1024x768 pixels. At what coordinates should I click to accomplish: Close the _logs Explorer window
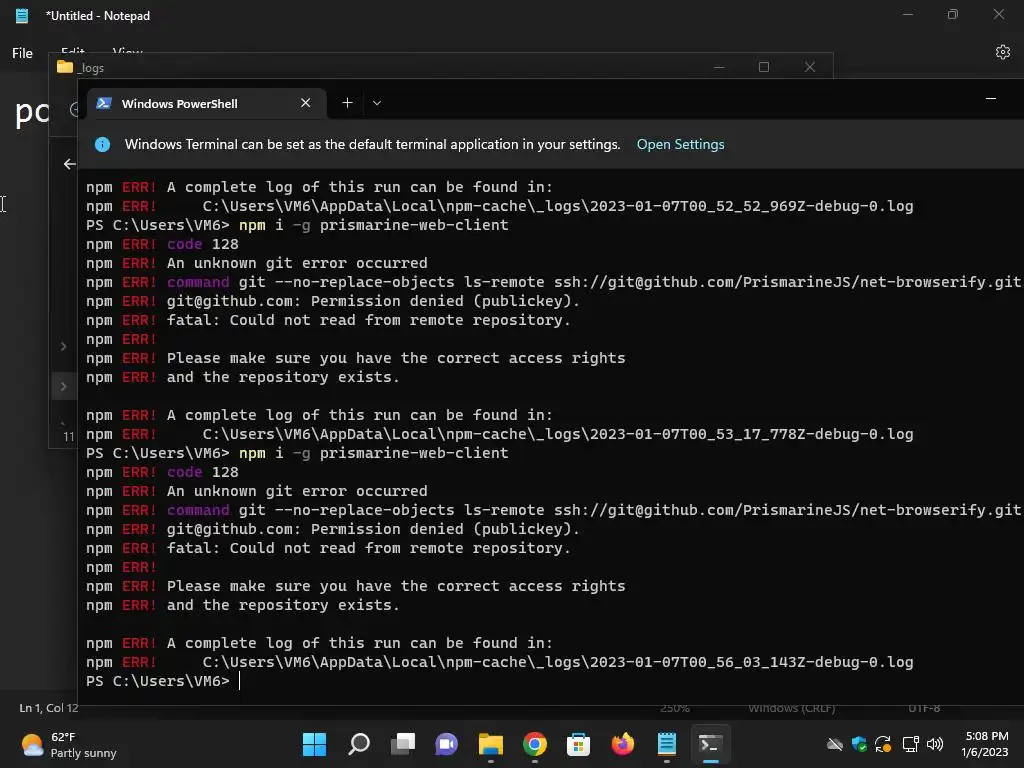[x=810, y=67]
